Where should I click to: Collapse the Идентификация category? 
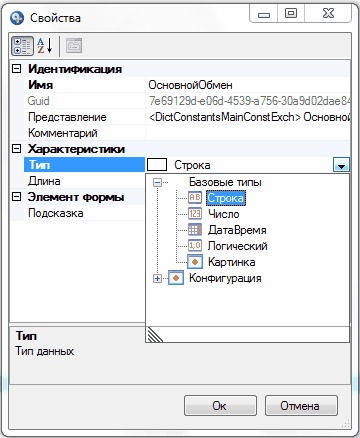16,69
